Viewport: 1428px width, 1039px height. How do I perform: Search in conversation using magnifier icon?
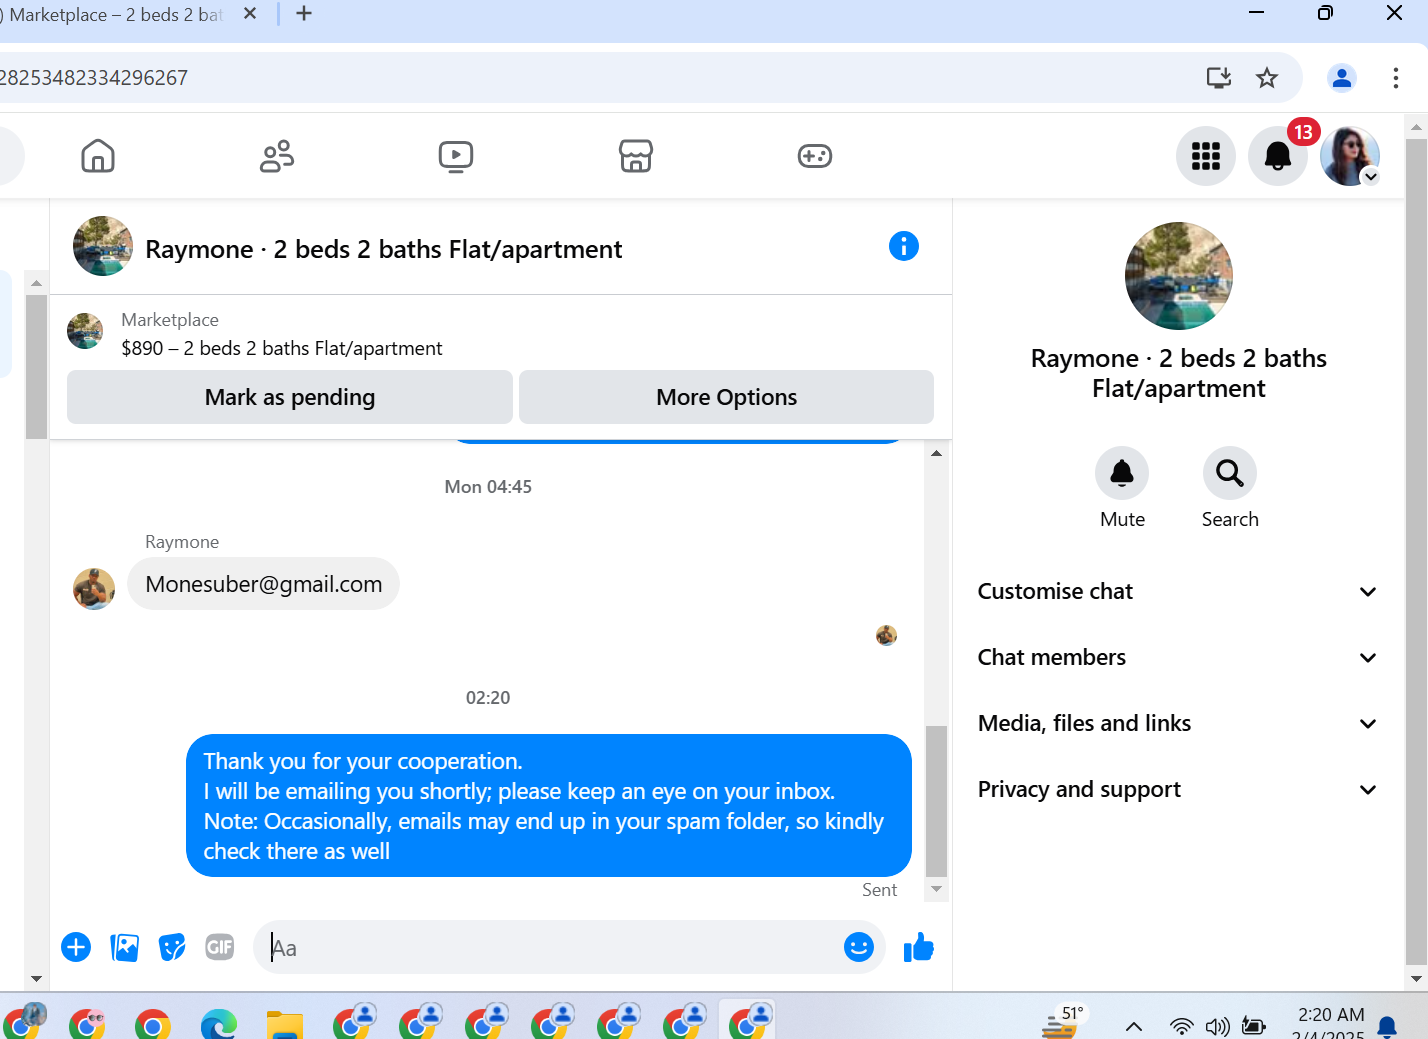[1230, 473]
